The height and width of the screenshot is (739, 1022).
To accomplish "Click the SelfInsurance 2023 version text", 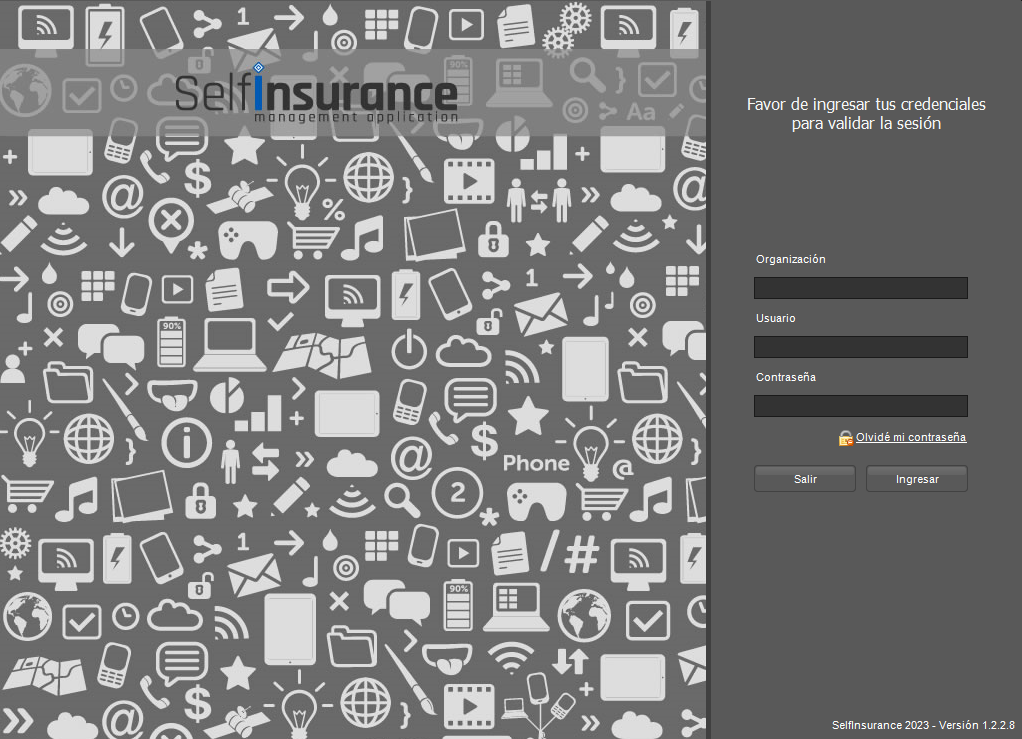I will point(922,724).
